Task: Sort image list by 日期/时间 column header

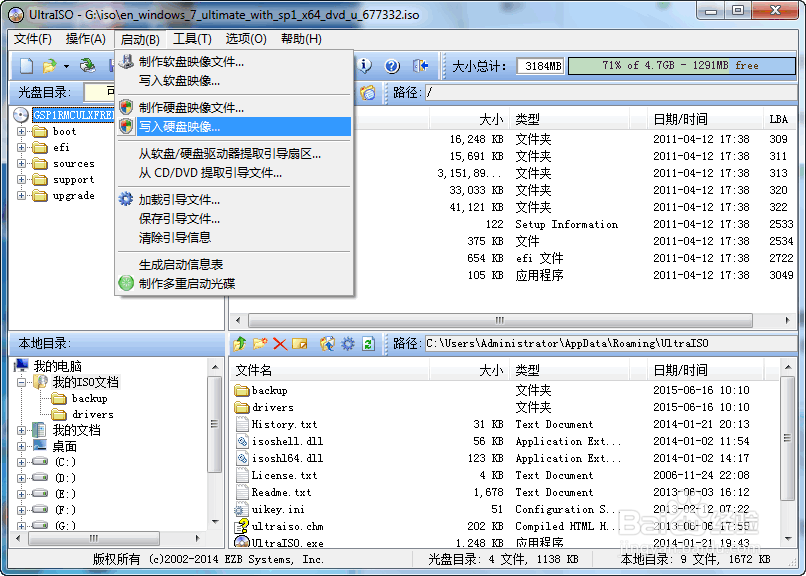Action: click(705, 119)
